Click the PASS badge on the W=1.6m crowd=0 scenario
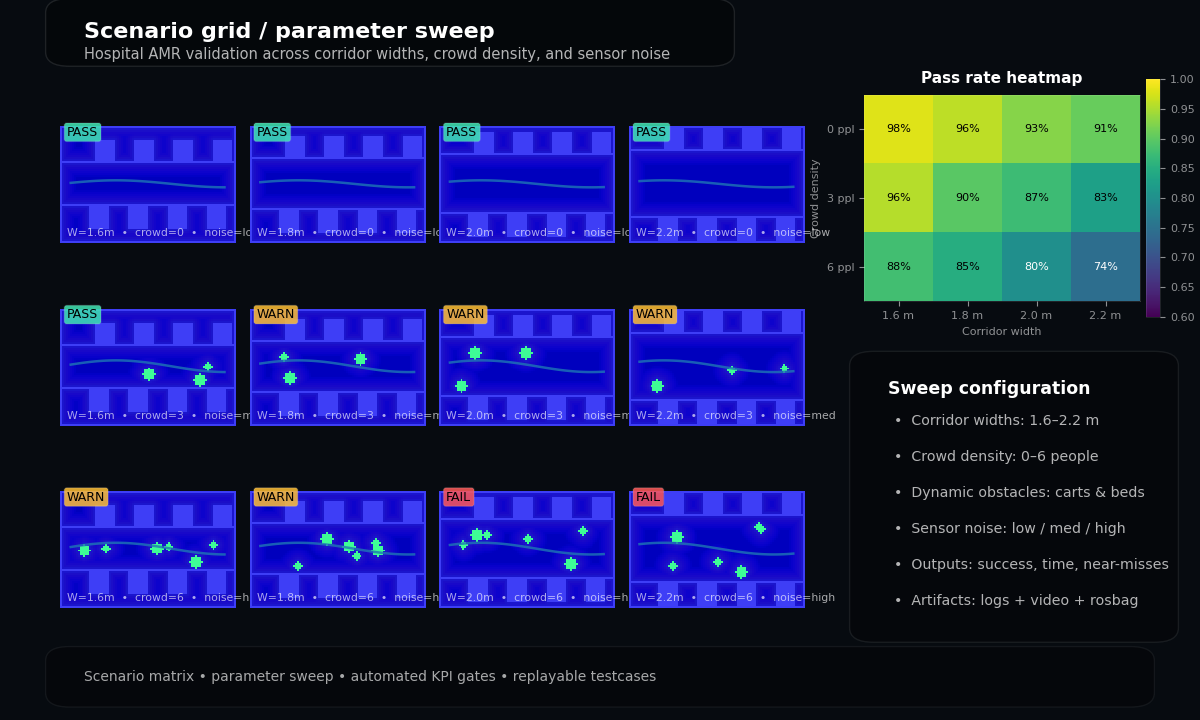 82,131
